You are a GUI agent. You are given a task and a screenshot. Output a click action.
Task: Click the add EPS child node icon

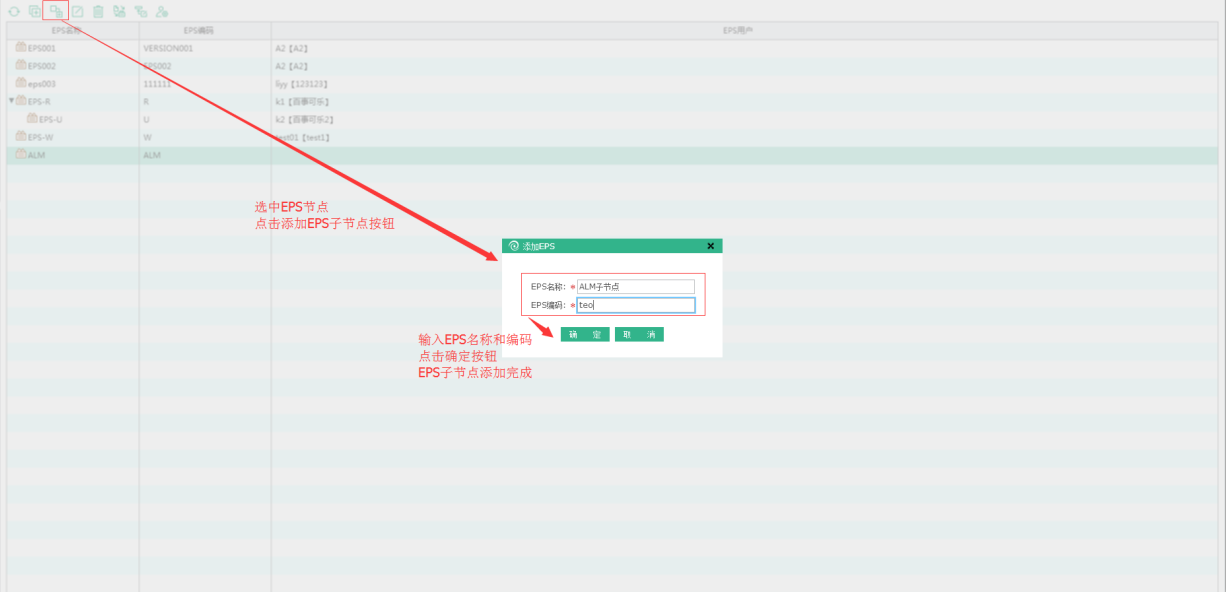56,12
